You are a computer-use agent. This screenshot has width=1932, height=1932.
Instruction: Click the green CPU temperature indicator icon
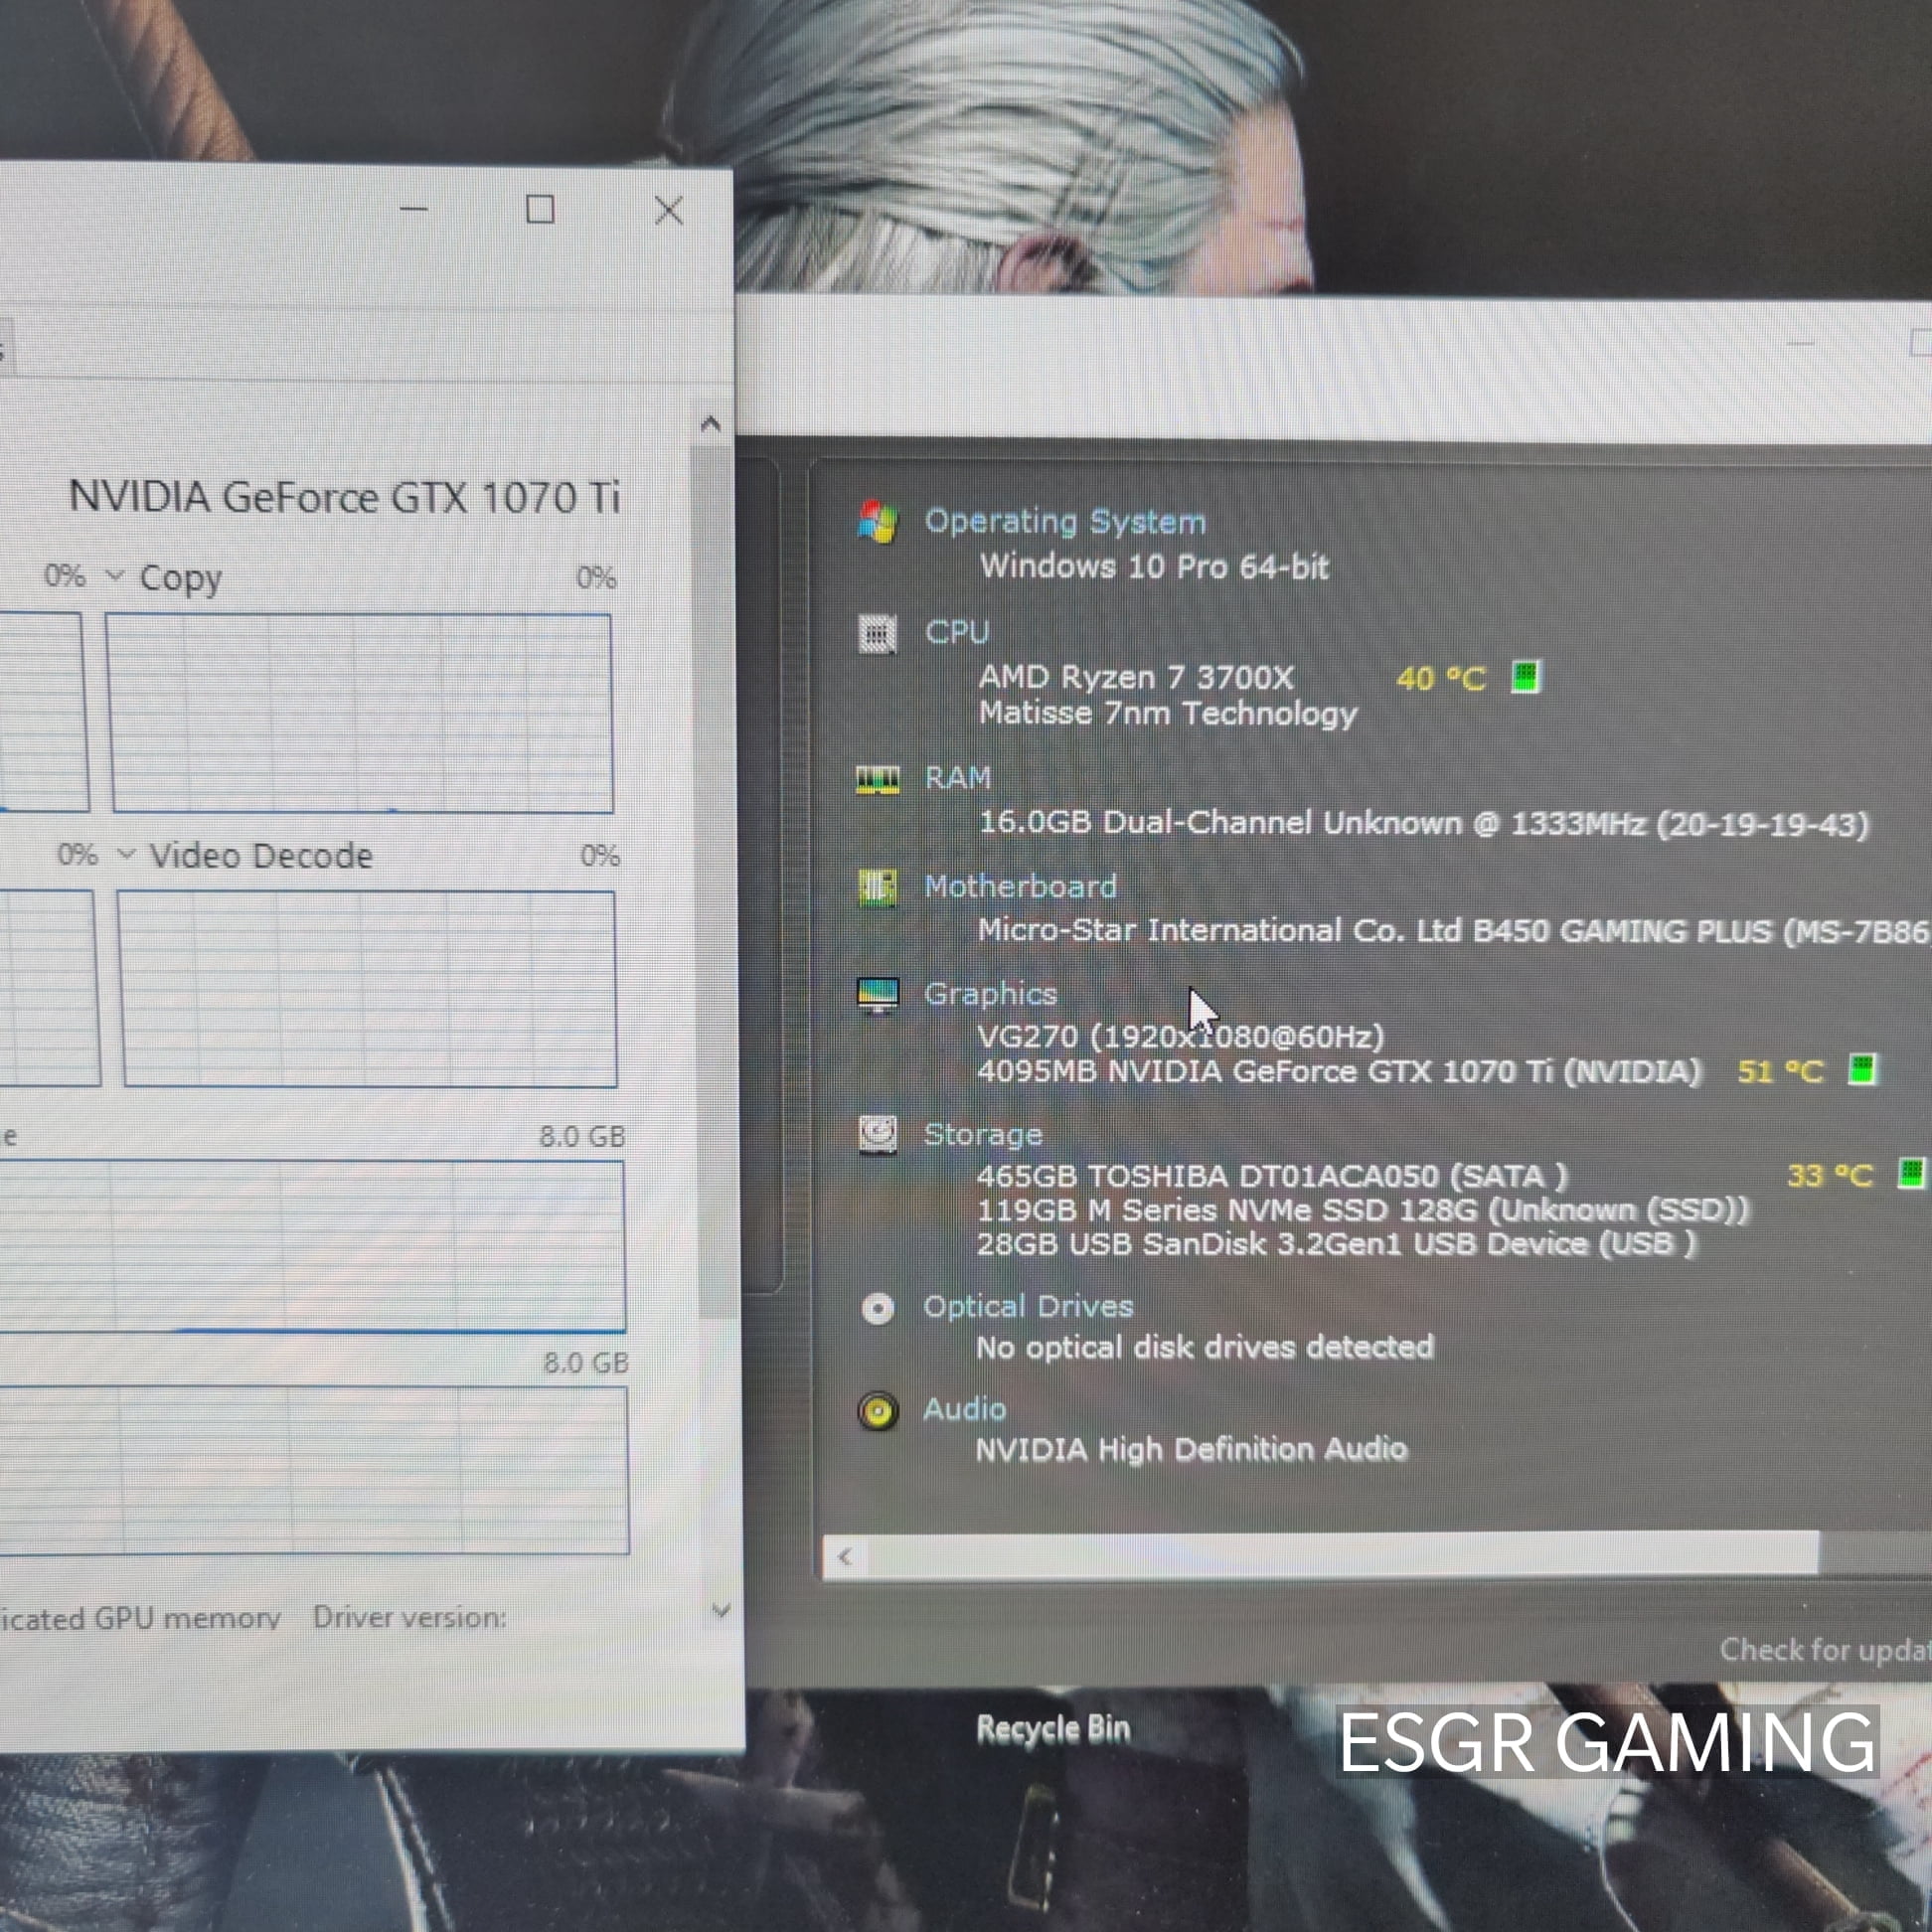pos(1525,677)
